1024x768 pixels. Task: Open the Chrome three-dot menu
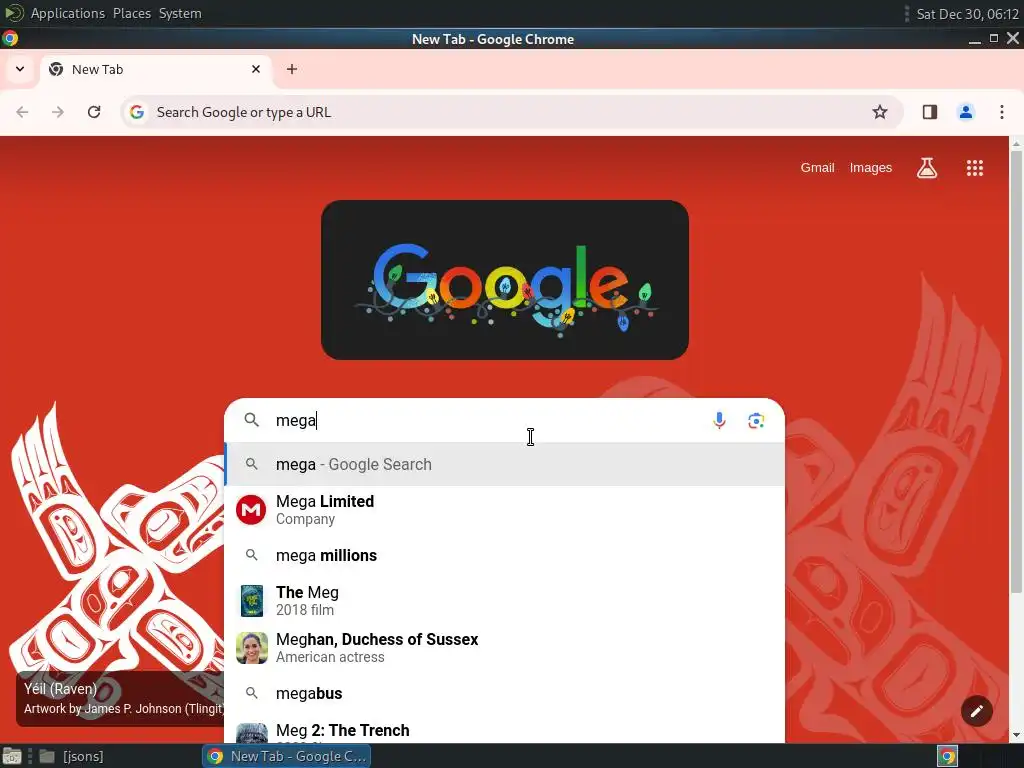click(1002, 112)
